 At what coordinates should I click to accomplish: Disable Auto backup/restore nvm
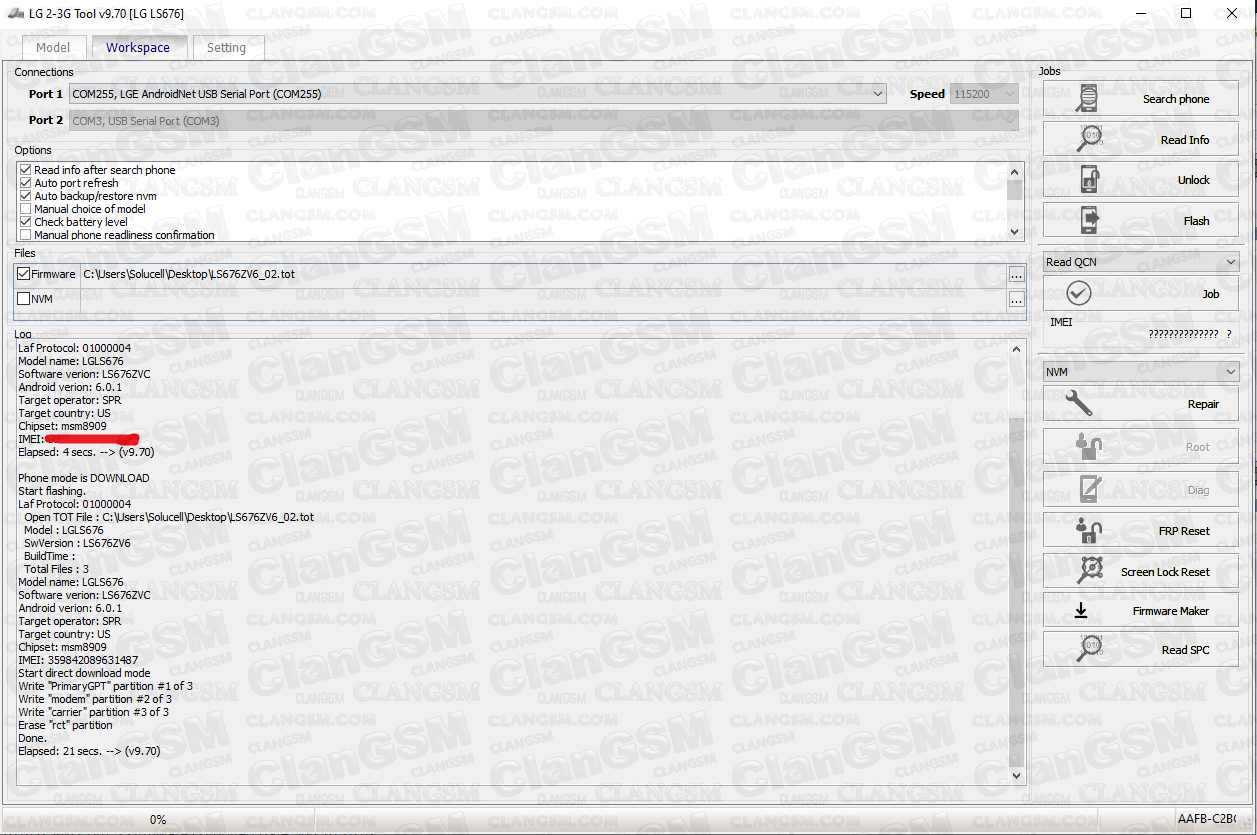pos(25,196)
